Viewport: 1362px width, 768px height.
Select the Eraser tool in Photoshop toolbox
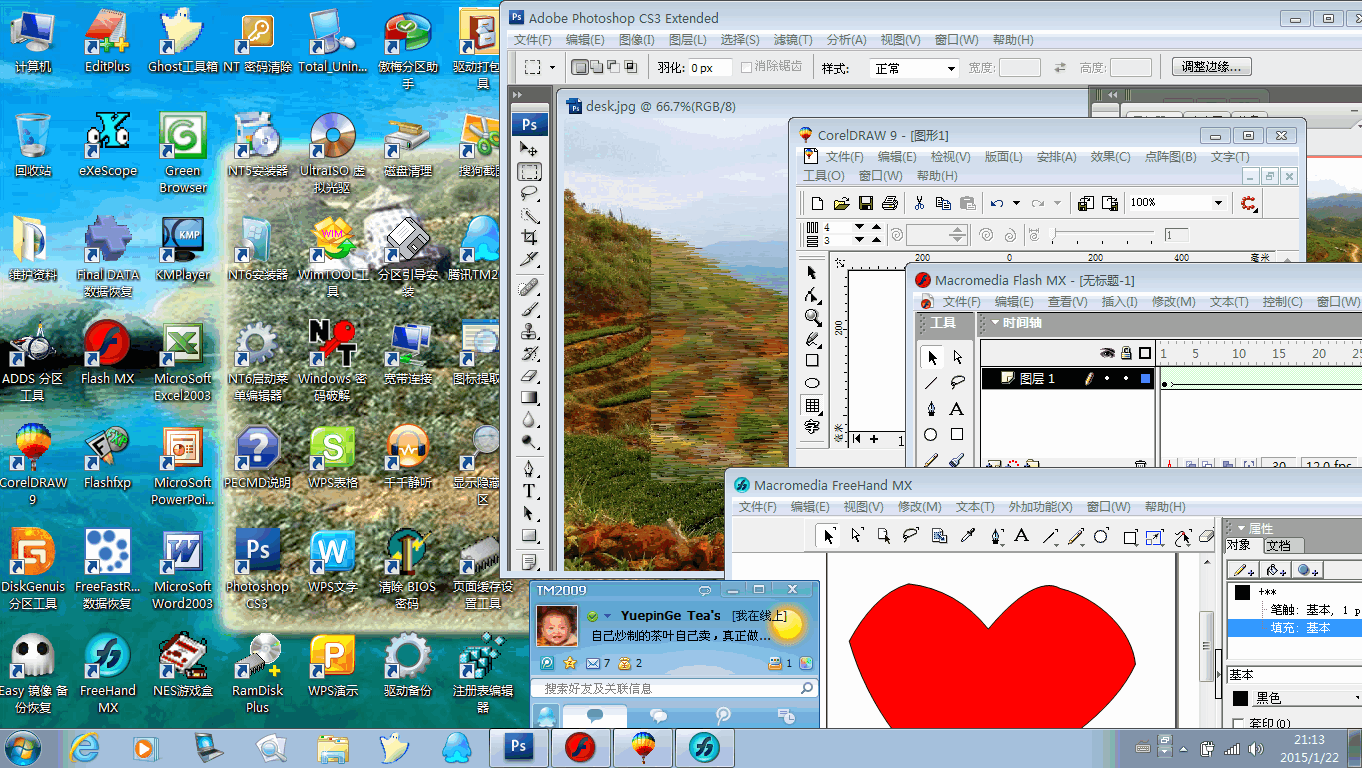[529, 376]
